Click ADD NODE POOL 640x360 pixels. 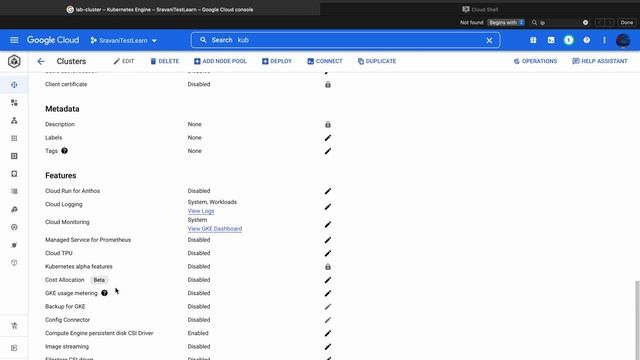(x=220, y=61)
